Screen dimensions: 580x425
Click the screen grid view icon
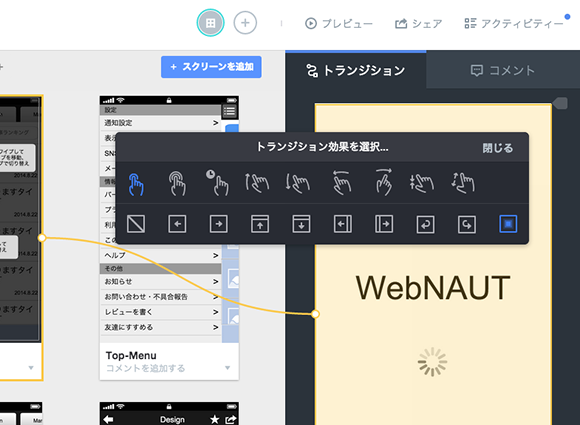pos(210,23)
